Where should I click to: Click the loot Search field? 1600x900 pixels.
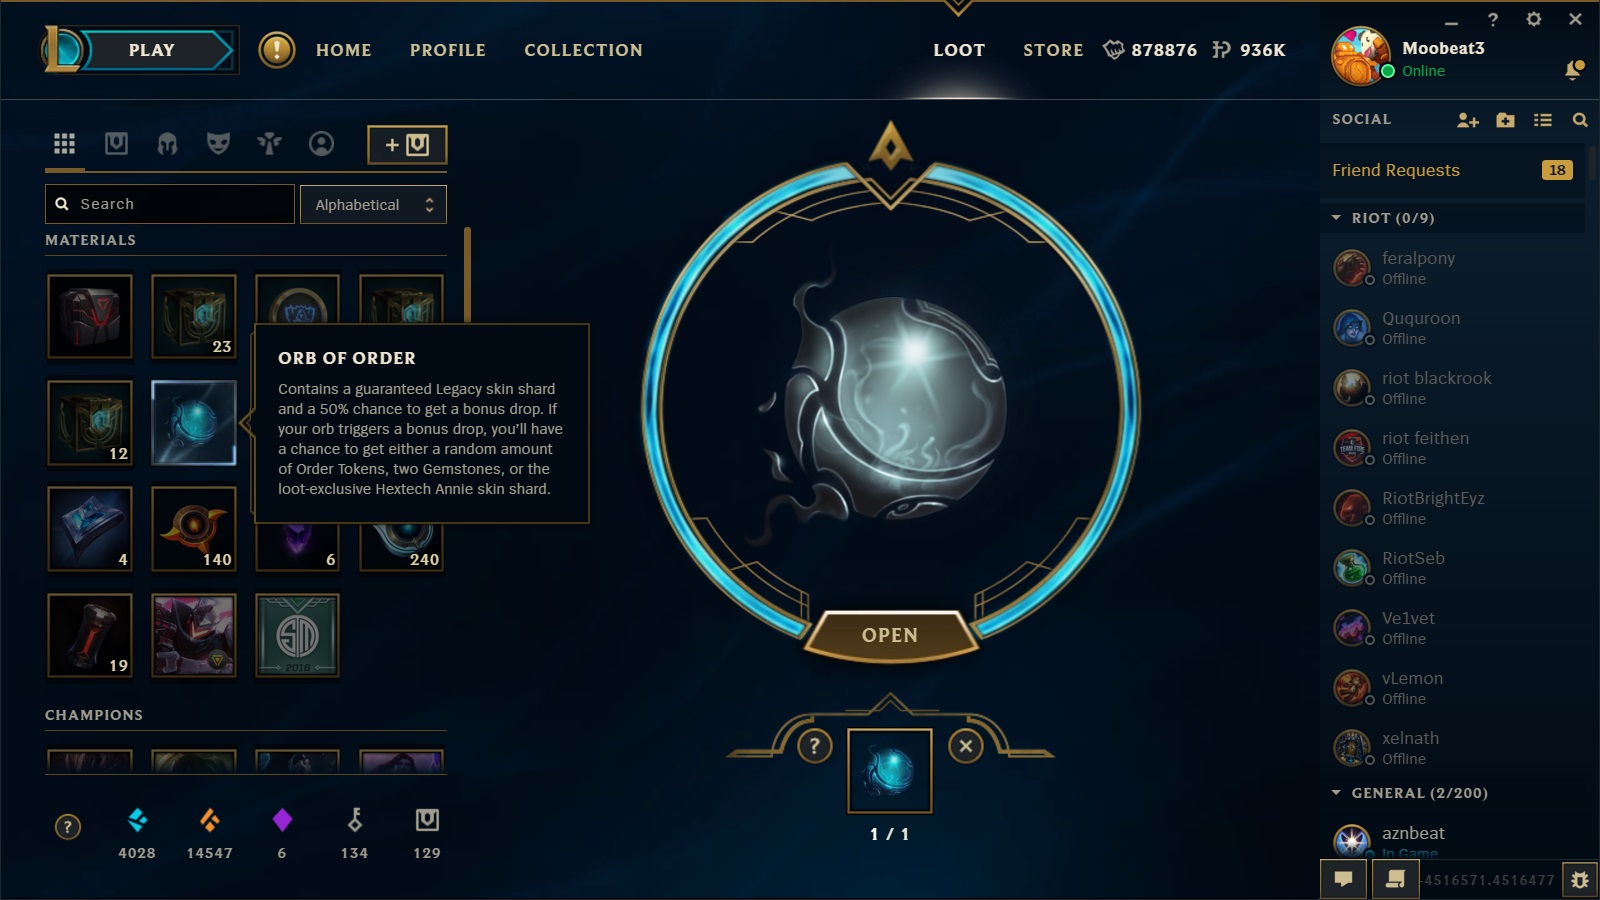170,204
